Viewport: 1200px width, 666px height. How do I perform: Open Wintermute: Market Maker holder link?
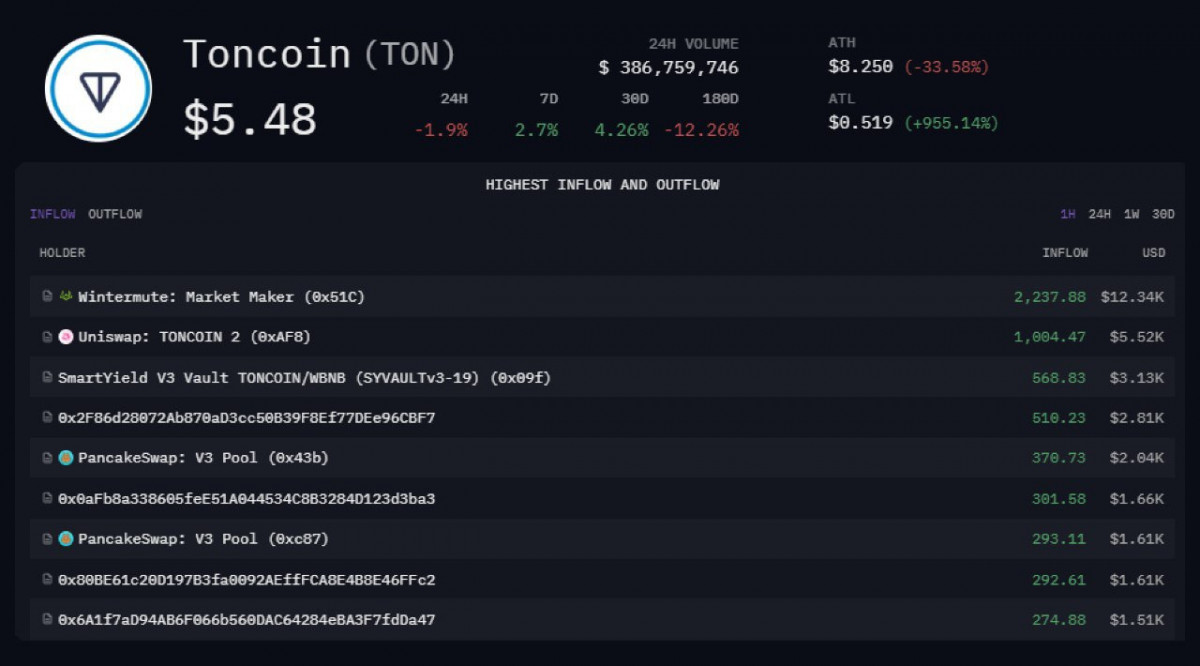click(221, 297)
